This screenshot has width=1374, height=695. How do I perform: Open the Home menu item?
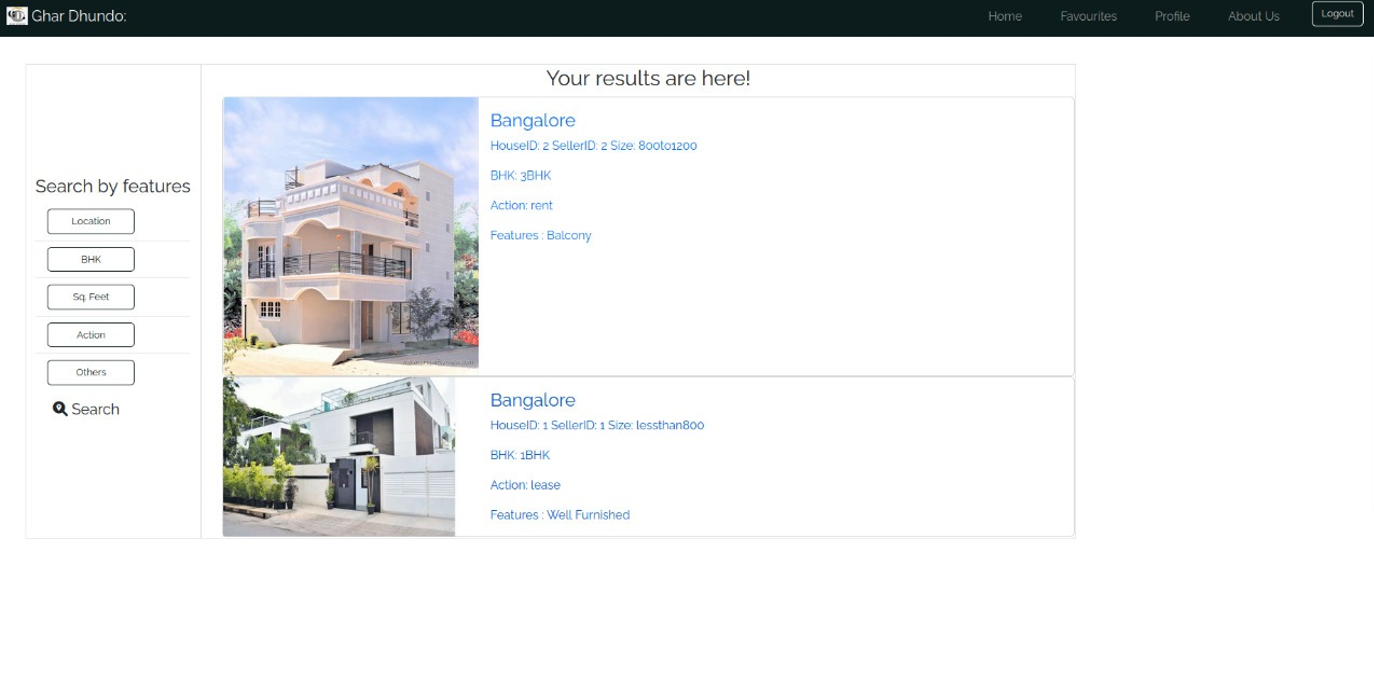coord(1005,16)
